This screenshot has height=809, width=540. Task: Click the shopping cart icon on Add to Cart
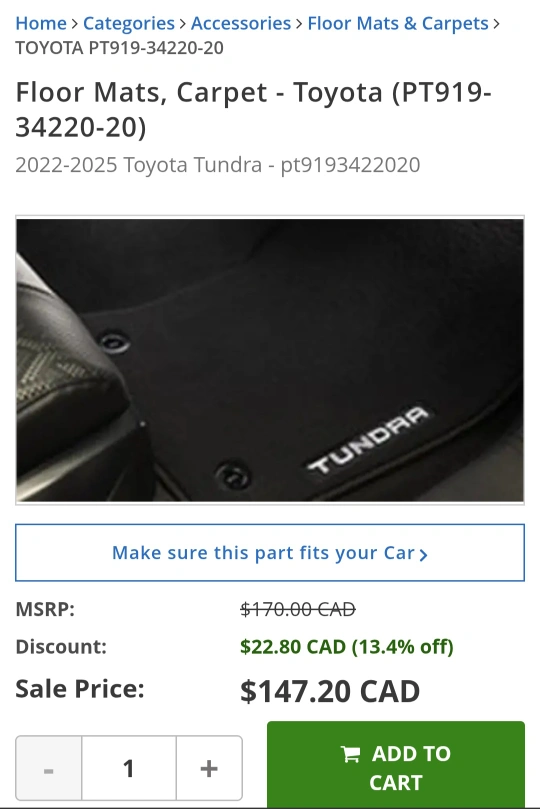click(350, 754)
